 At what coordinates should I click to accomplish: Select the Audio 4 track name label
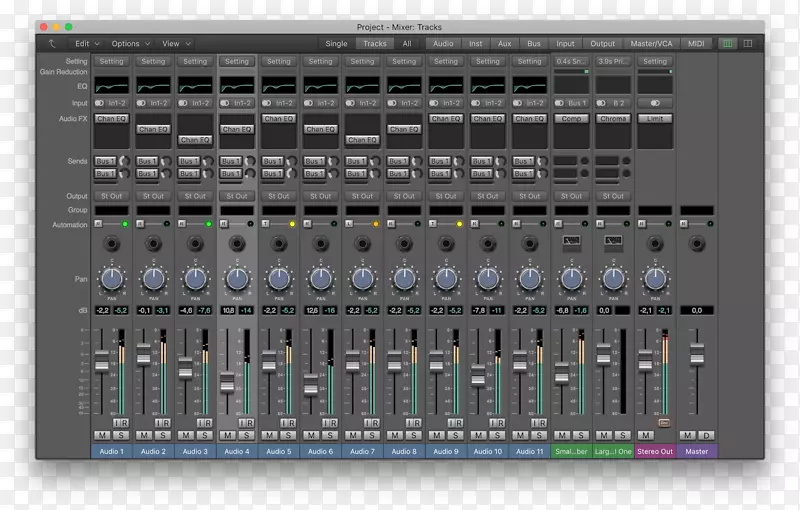pyautogui.click(x=236, y=452)
